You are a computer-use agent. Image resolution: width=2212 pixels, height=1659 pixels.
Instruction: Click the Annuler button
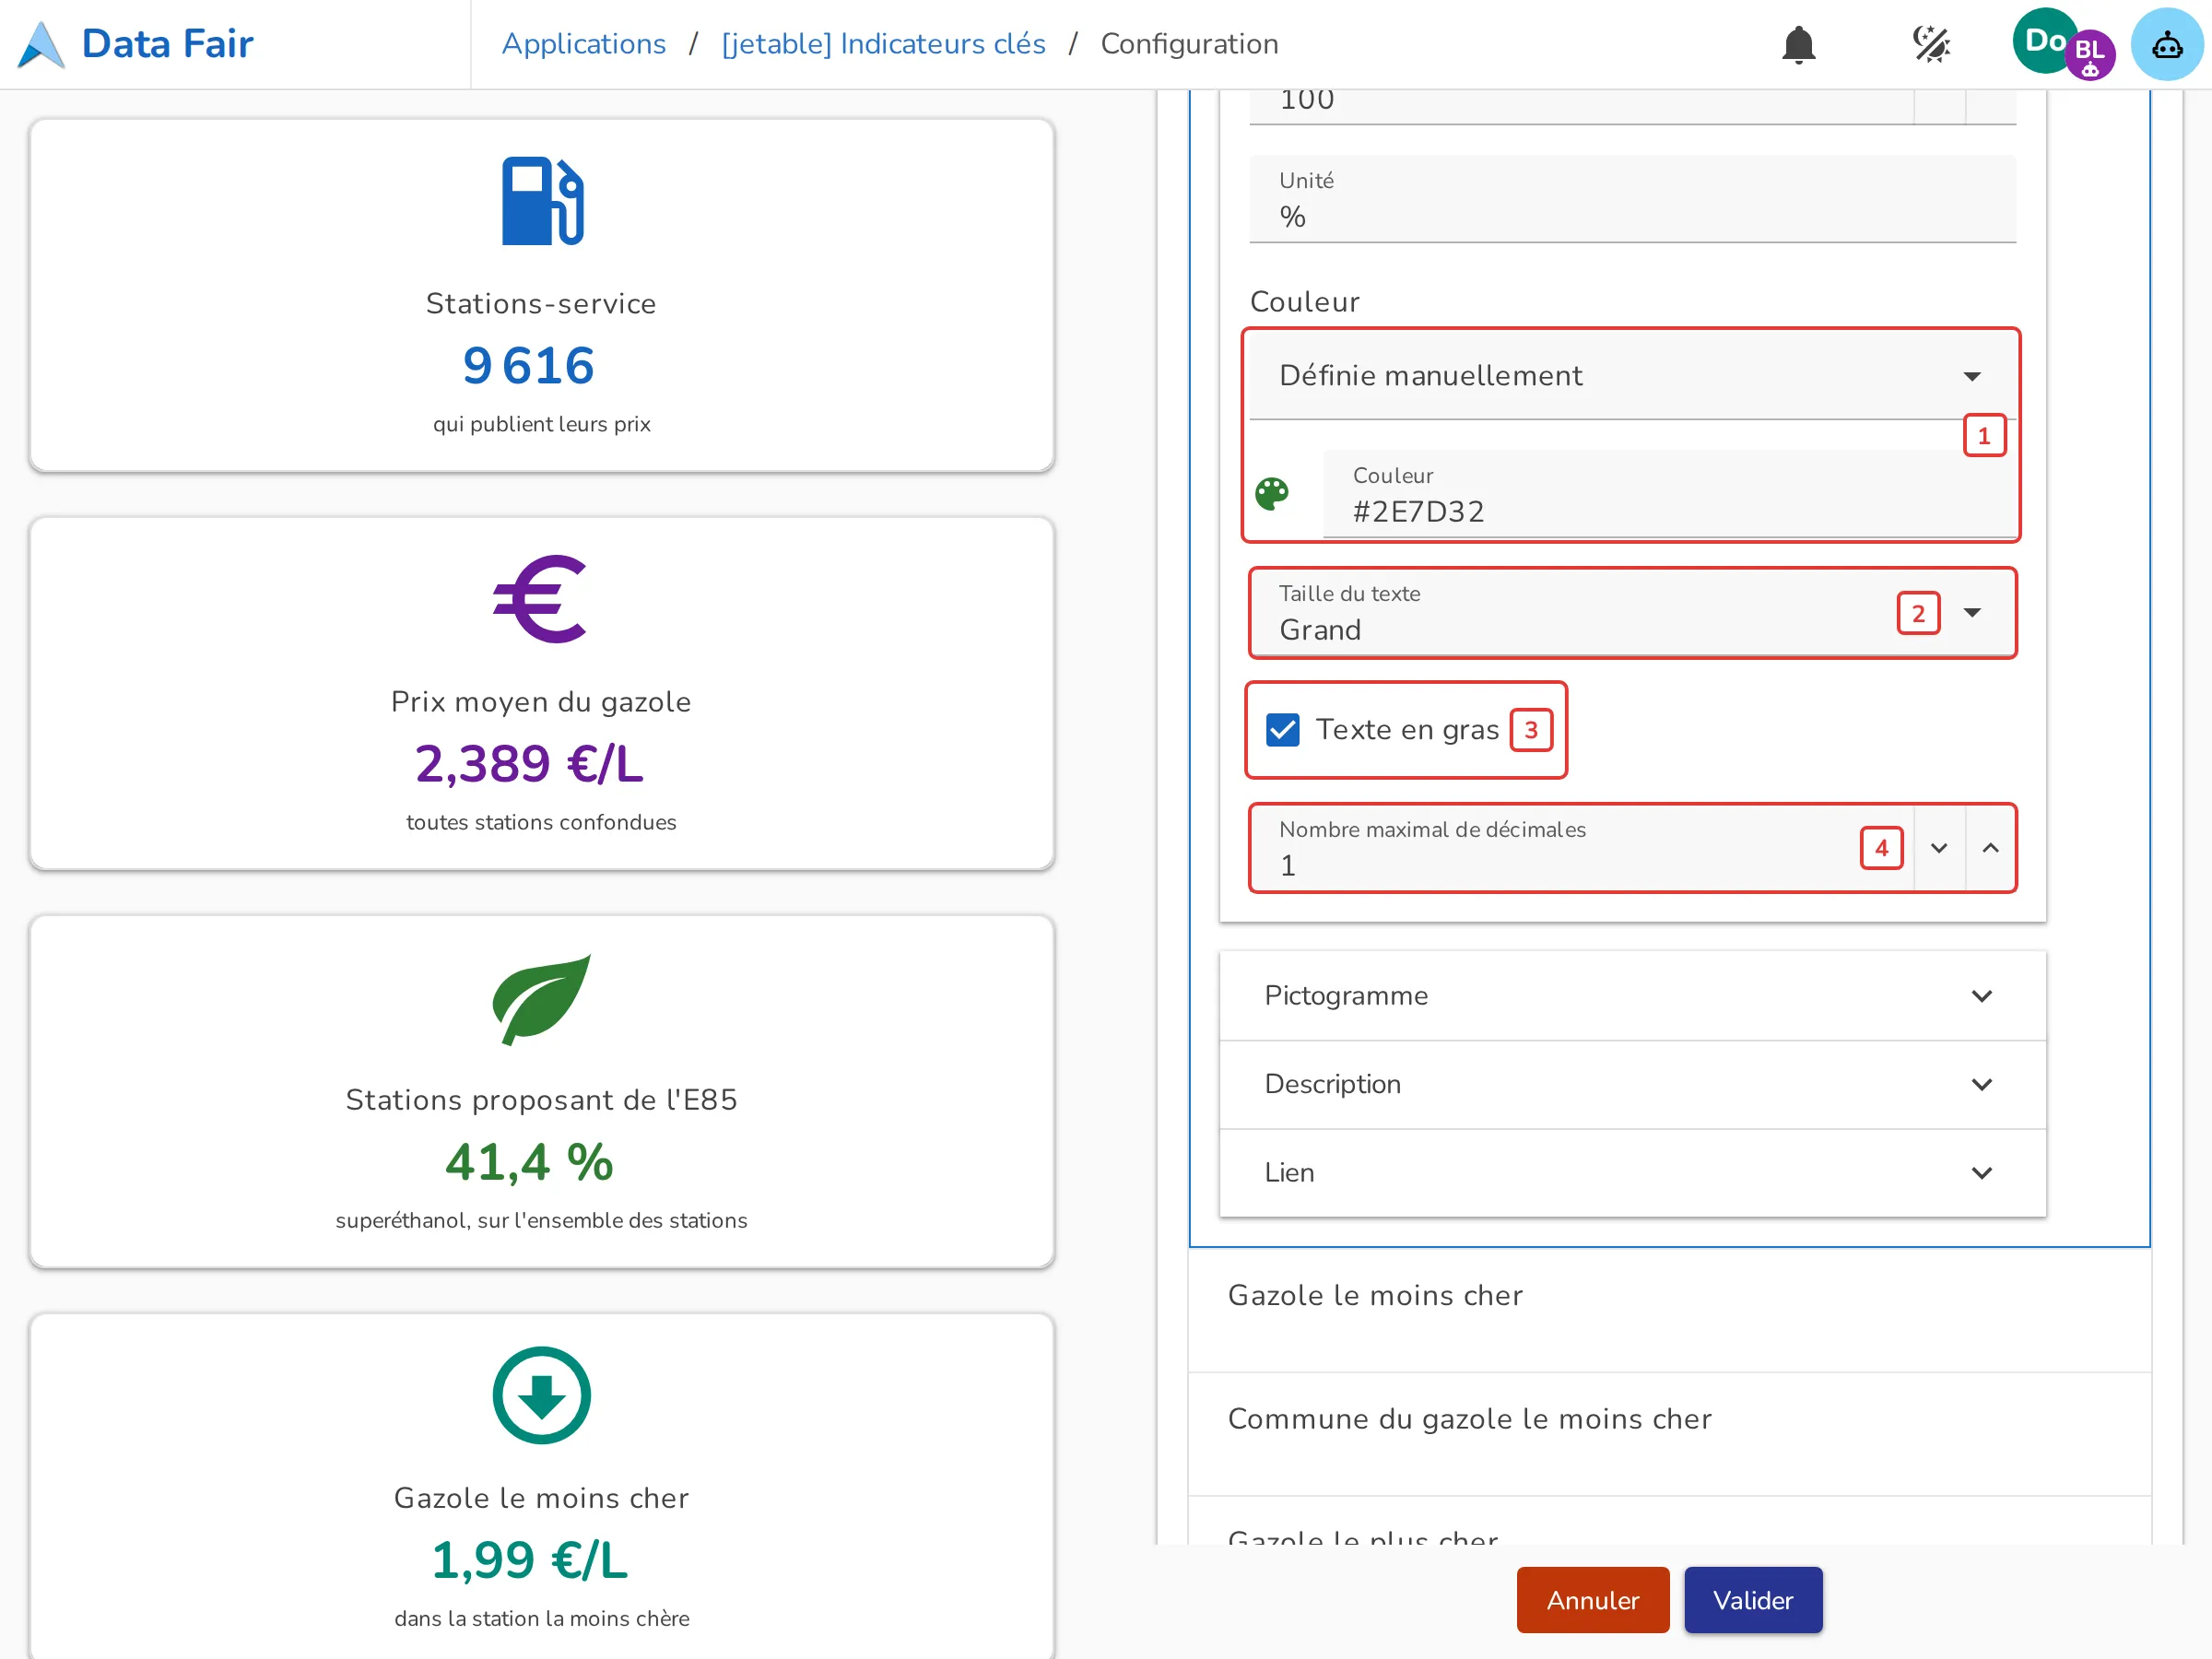tap(1593, 1600)
